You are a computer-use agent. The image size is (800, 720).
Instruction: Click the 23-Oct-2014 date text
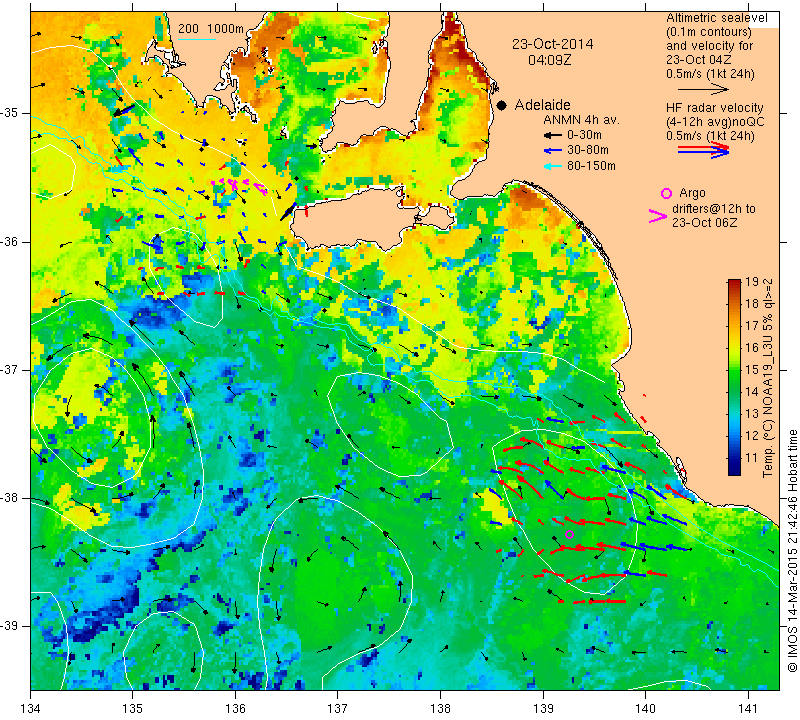553,44
